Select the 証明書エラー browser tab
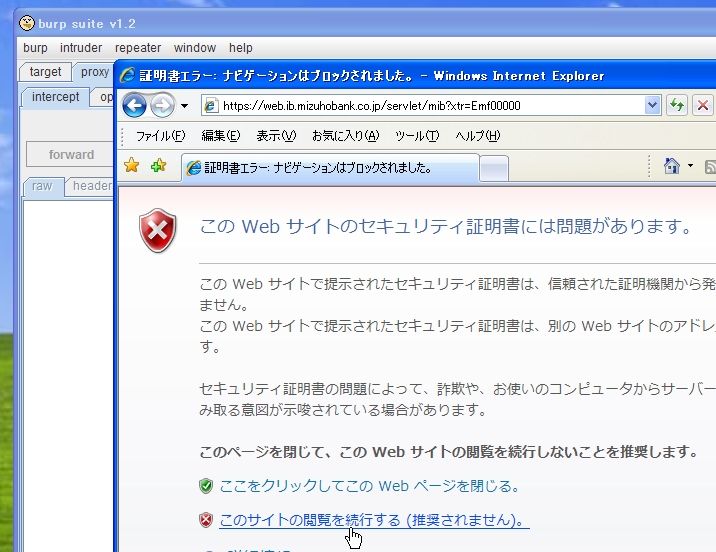 (331, 168)
